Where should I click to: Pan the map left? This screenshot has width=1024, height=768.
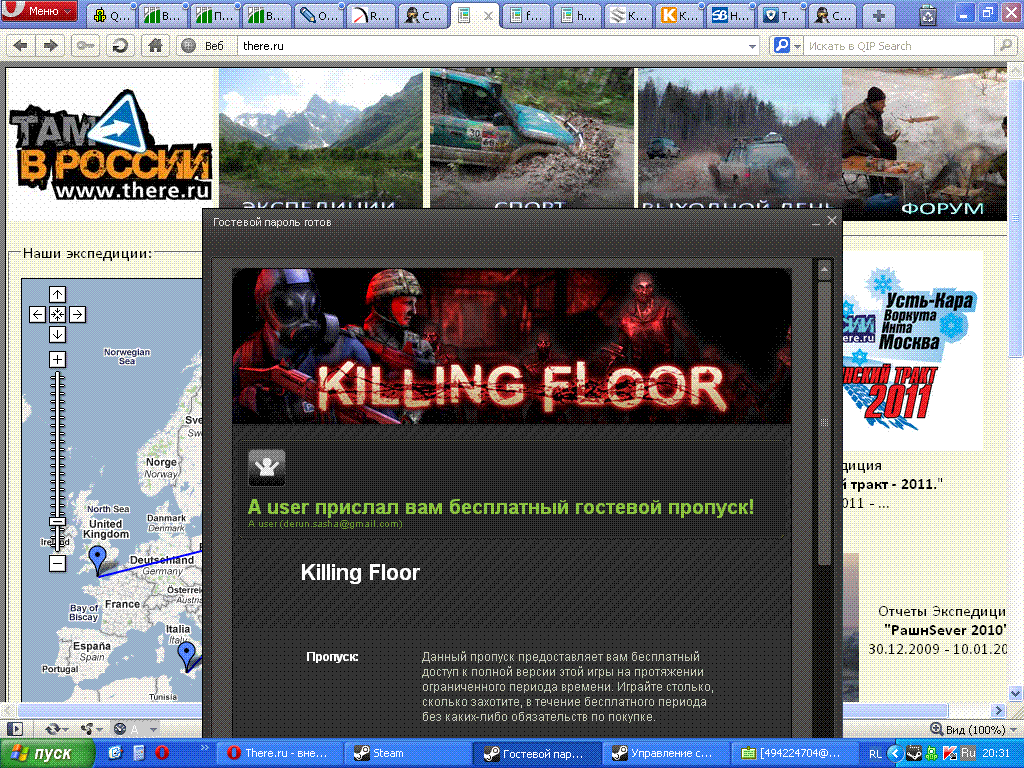38,315
